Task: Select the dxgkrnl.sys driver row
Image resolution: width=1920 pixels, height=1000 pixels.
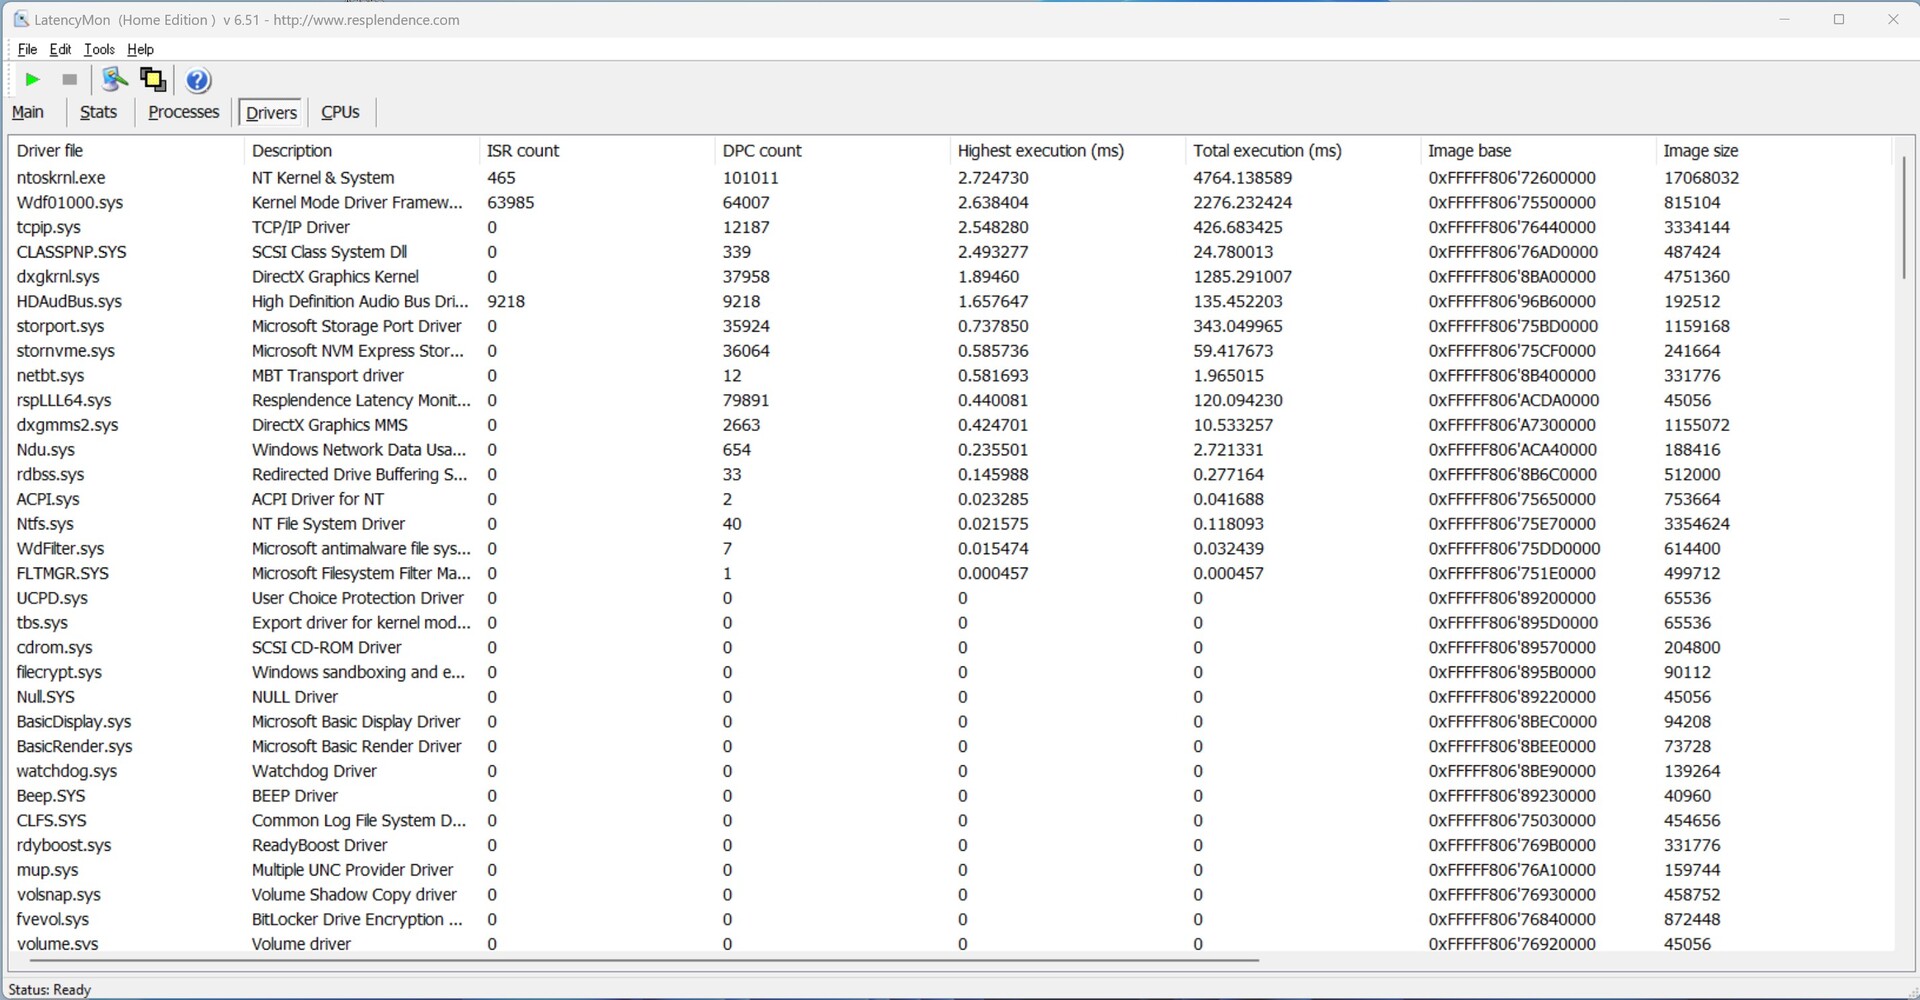Action: coord(950,277)
